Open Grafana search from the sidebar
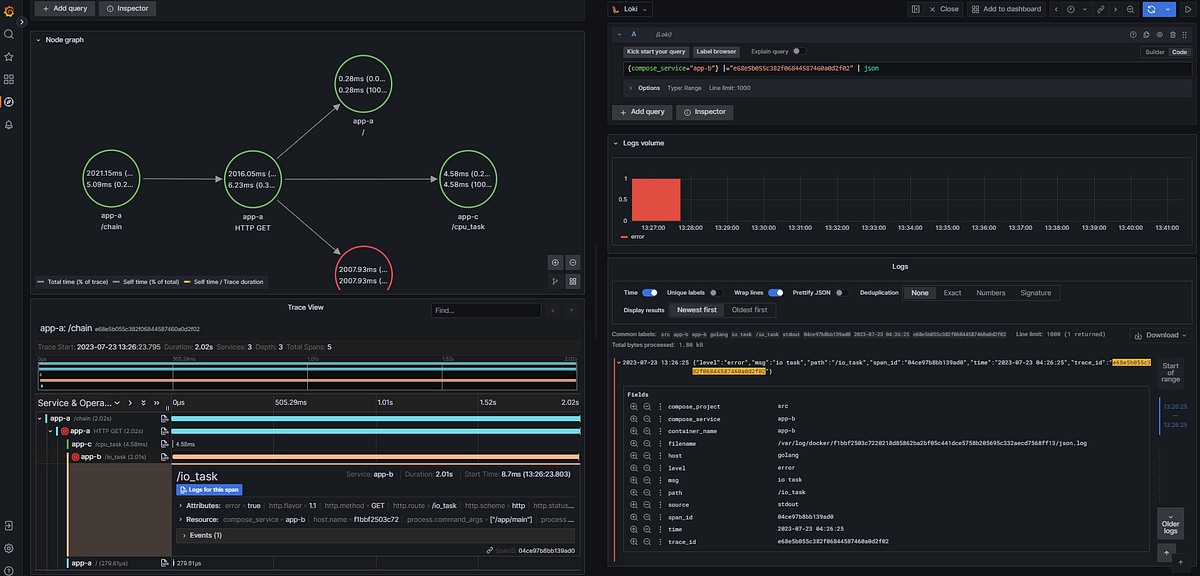1200x576 pixels. [x=9, y=33]
